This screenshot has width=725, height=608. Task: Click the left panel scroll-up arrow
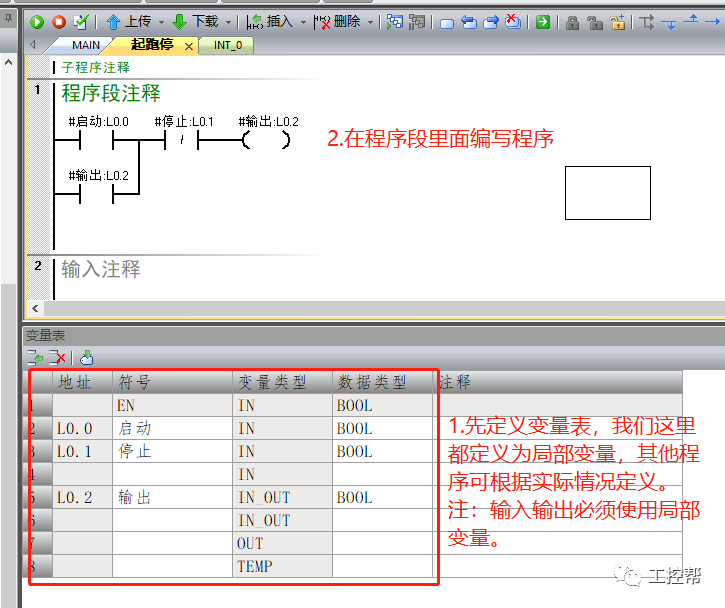8,62
